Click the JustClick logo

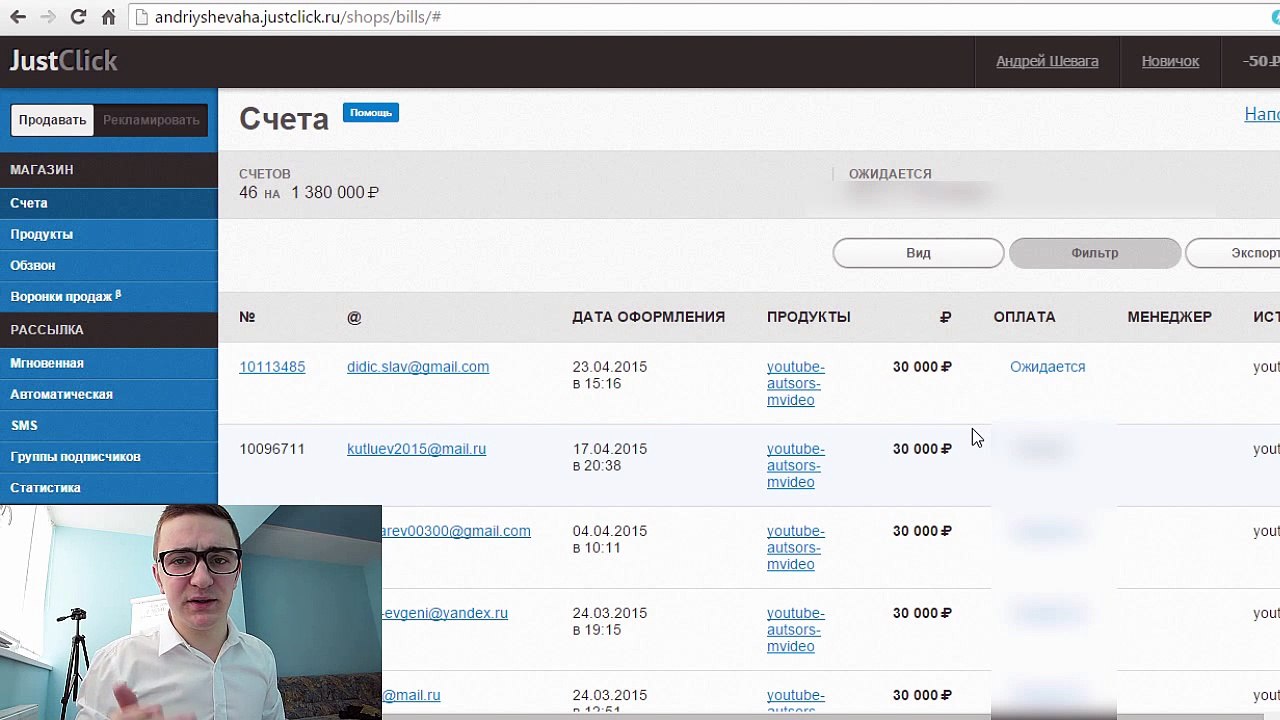[64, 61]
